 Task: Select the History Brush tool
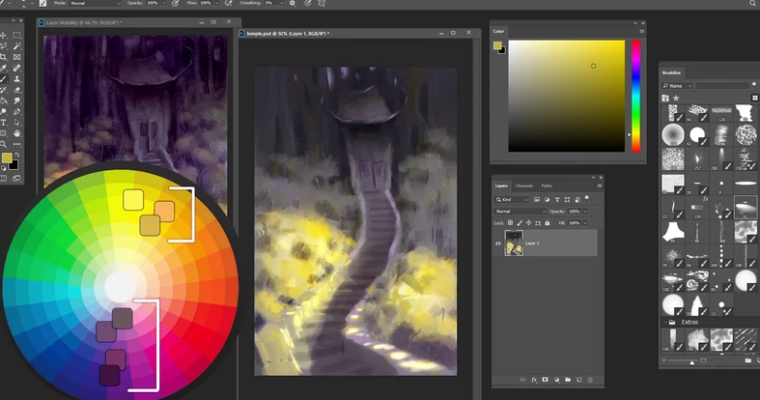pos(3,90)
